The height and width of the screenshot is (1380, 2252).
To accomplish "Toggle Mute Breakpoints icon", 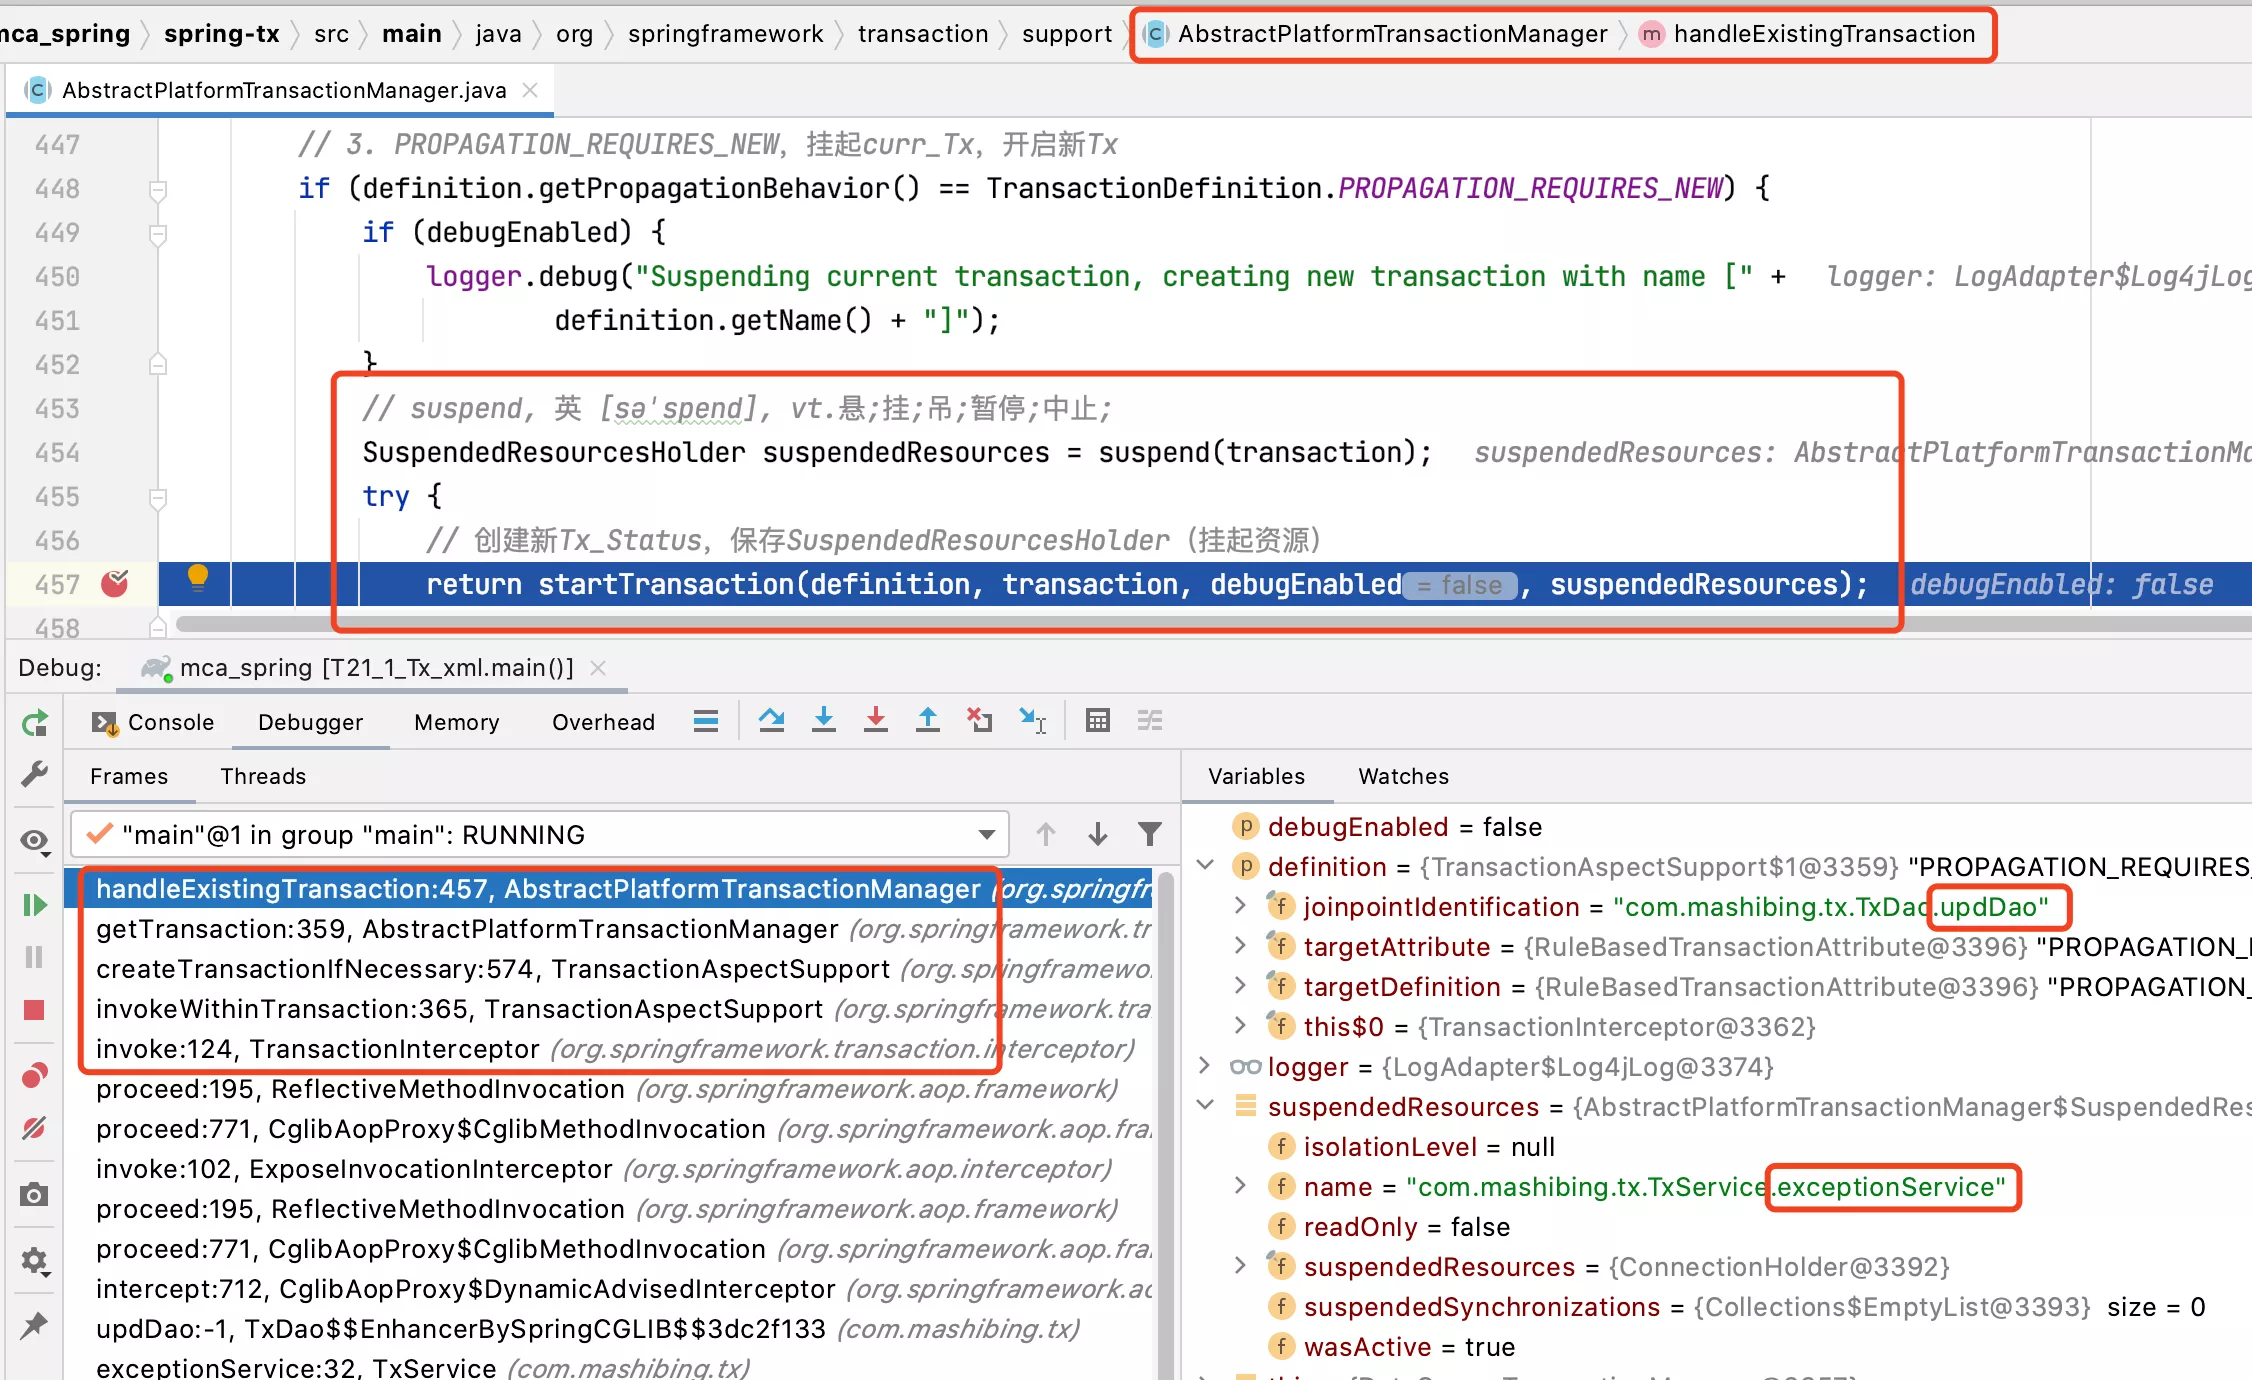I will 35,1128.
